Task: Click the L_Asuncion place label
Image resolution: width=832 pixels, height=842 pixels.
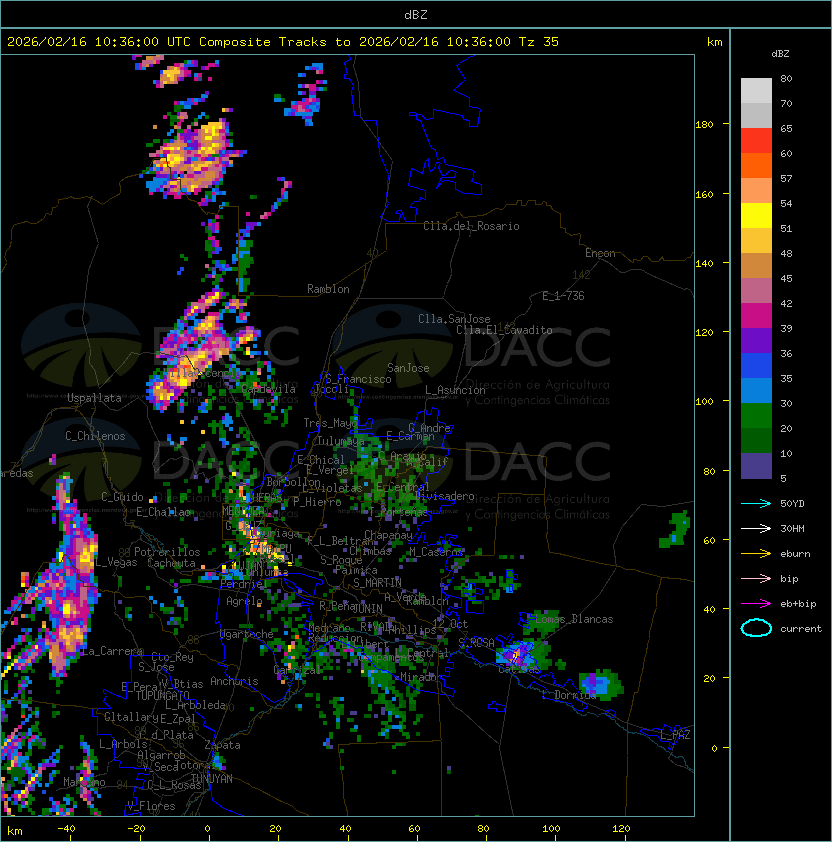Action: coord(455,390)
